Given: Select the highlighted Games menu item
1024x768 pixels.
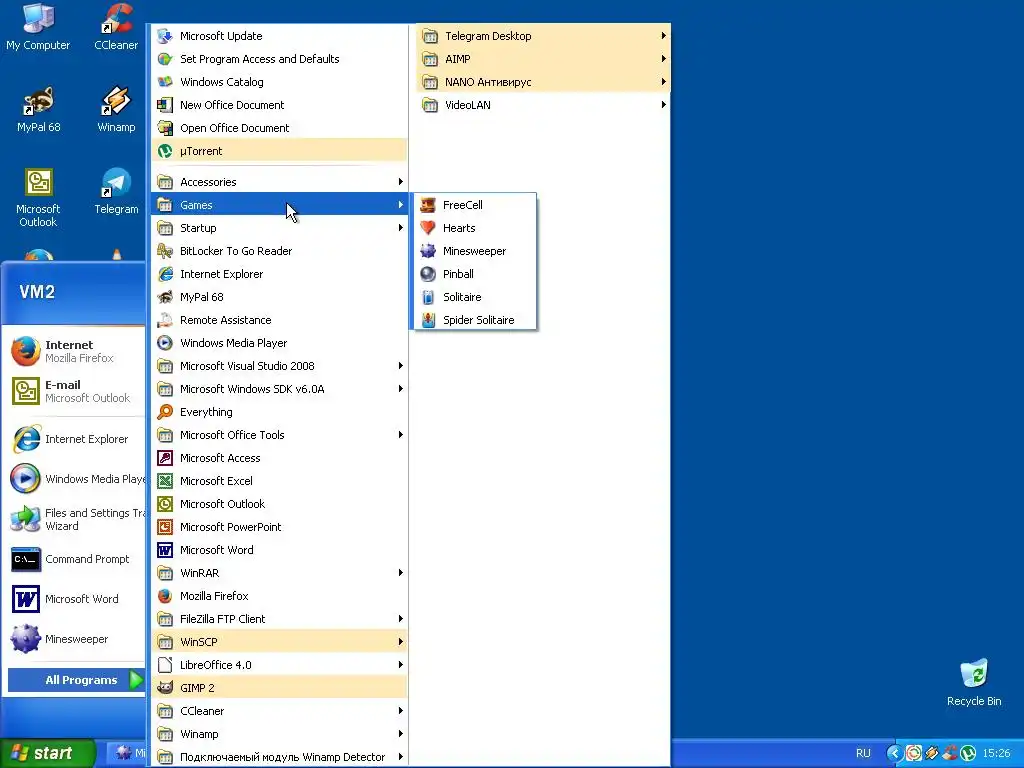Looking at the screenshot, I should click(x=280, y=205).
